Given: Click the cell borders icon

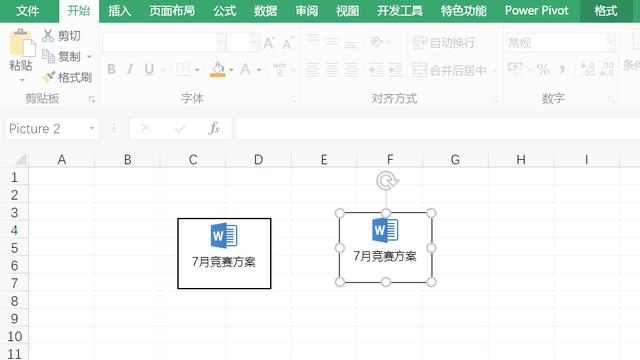Looking at the screenshot, I should tap(183, 69).
